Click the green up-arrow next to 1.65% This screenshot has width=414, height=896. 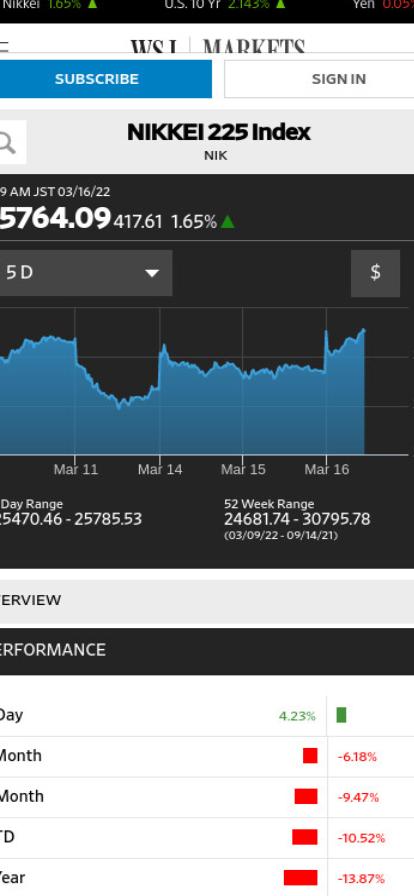pyautogui.click(x=228, y=221)
